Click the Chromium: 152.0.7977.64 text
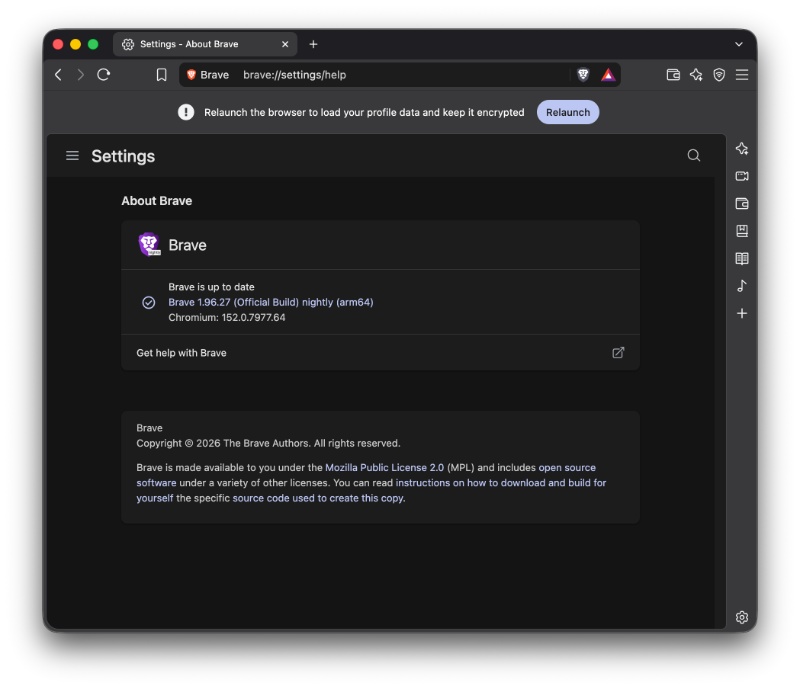The width and height of the screenshot is (800, 689). [x=227, y=317]
